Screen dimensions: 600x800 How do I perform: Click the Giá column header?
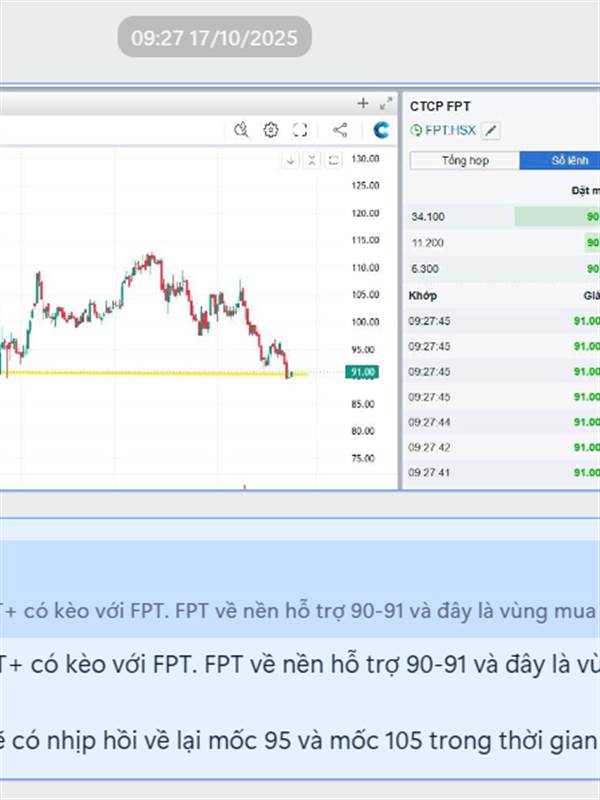591,295
